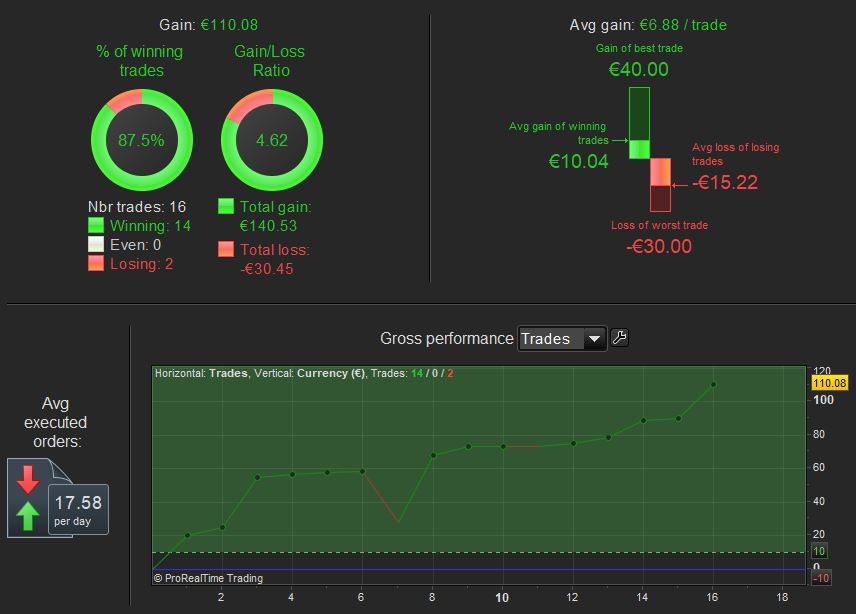Click the white Even legend swatch
Screen dimensions: 856x614
96,244
